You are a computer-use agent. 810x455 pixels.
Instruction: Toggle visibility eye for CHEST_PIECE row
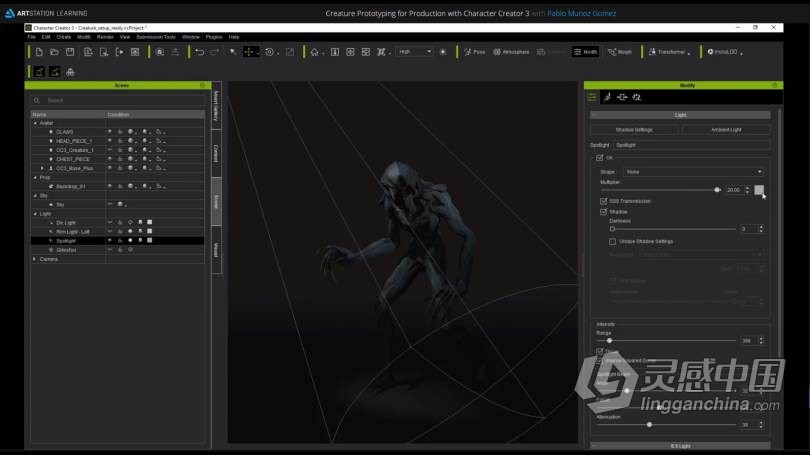110,159
